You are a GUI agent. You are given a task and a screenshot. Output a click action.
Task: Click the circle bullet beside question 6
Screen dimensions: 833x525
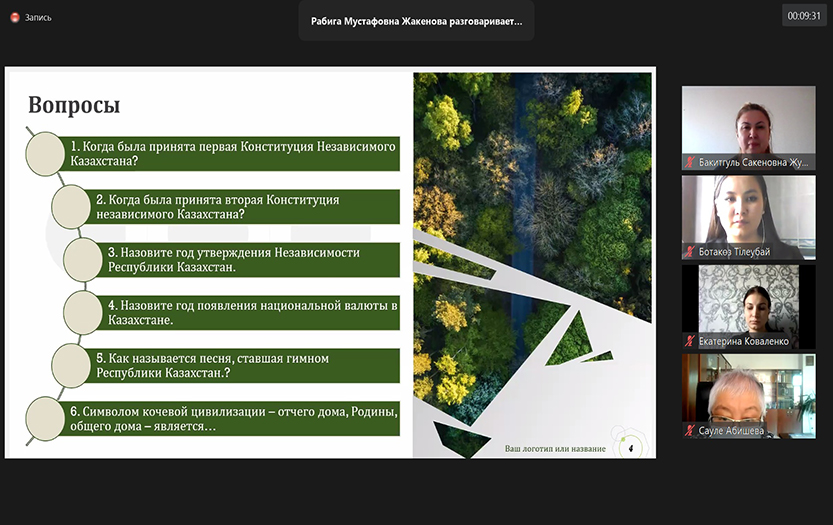click(x=45, y=418)
